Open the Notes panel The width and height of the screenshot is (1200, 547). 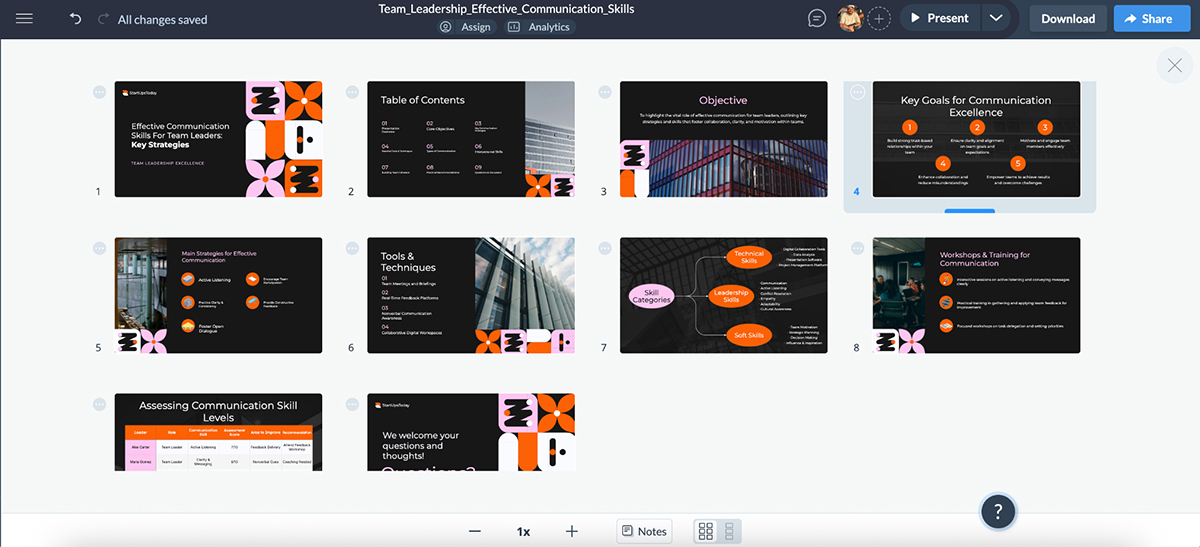click(643, 531)
